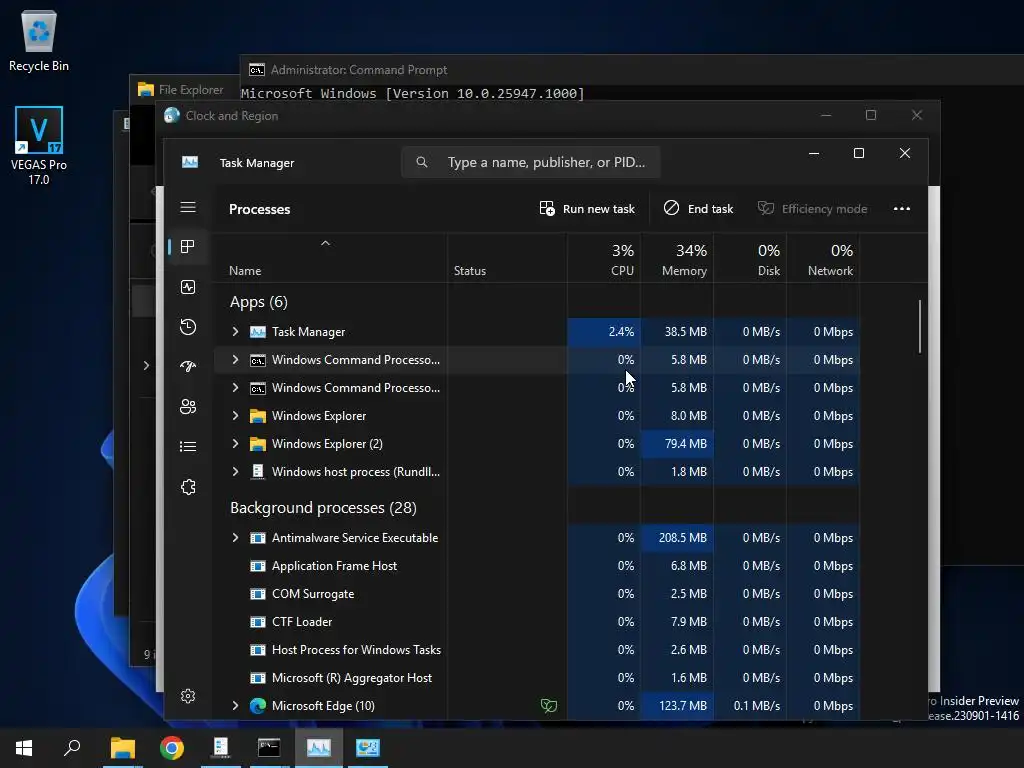Click the File Explorer window title
Screen dimensions: 1024x768
click(x=191, y=89)
